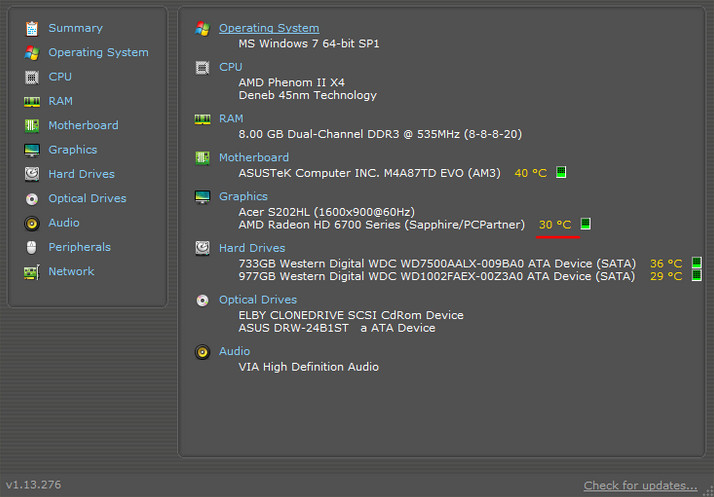This screenshot has height=497, width=714.
Task: Click the Network card icon in sidebar
Action: point(32,272)
